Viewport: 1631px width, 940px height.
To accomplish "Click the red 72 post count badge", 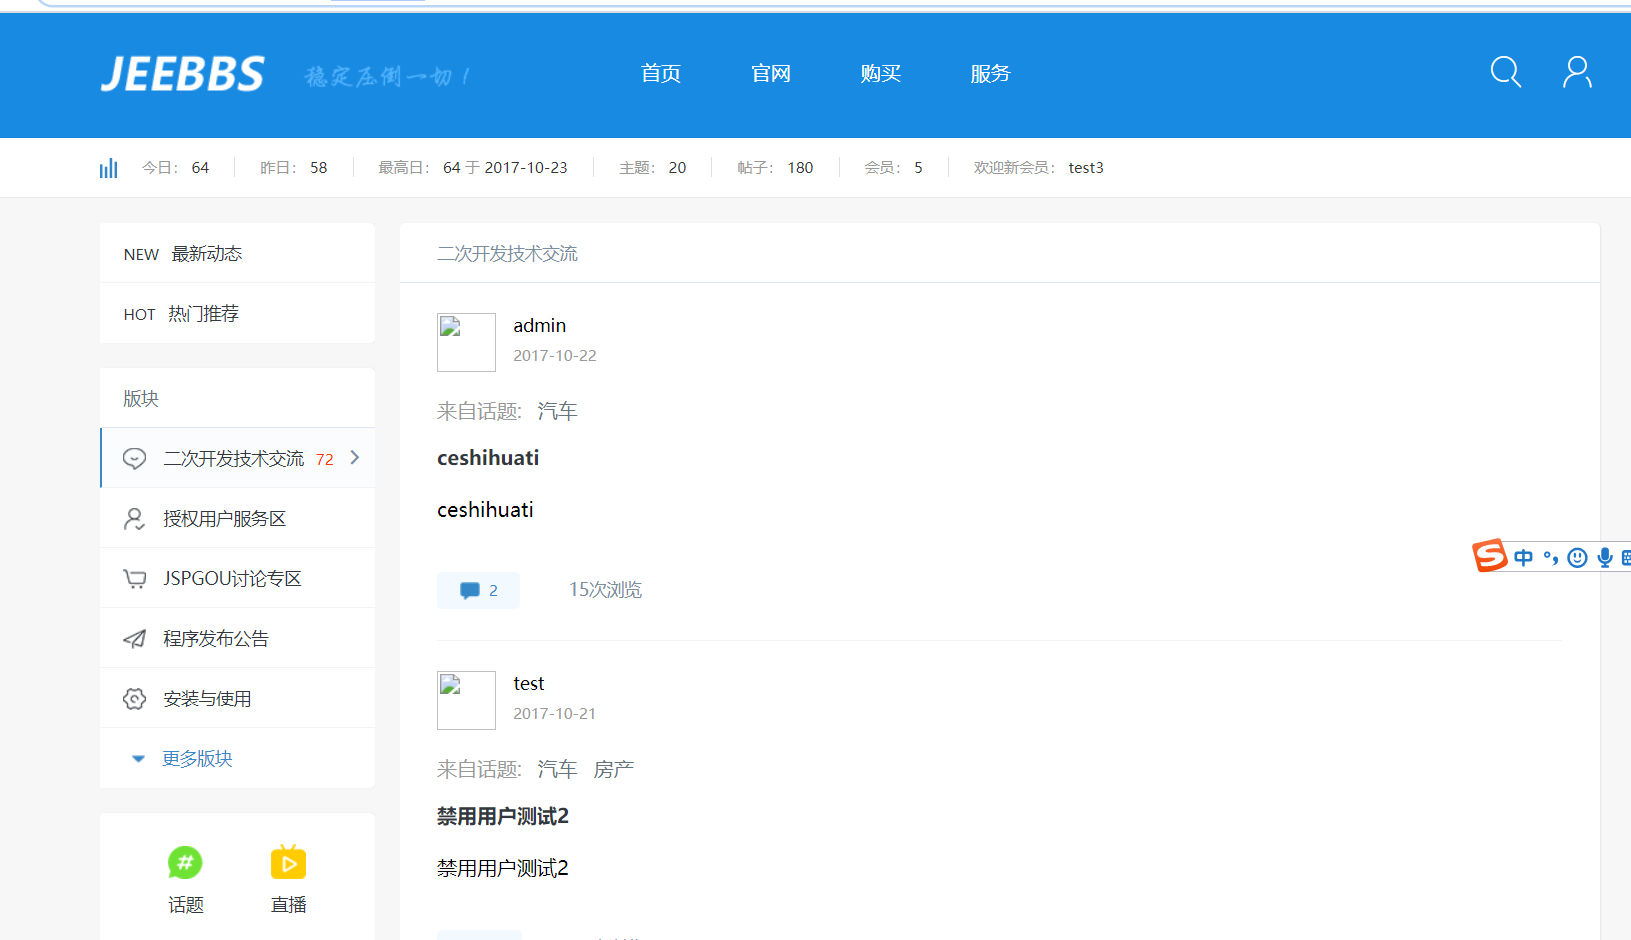I will pyautogui.click(x=325, y=459).
